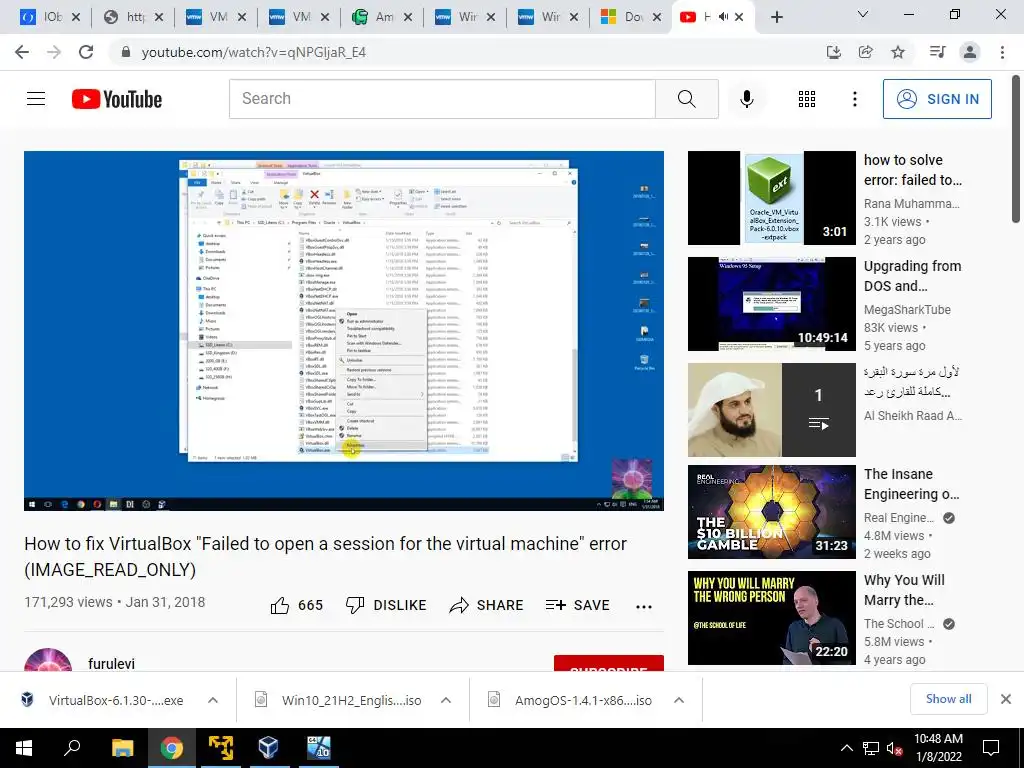Click the muted volume tray icon
This screenshot has height=768, width=1024.
(895, 748)
